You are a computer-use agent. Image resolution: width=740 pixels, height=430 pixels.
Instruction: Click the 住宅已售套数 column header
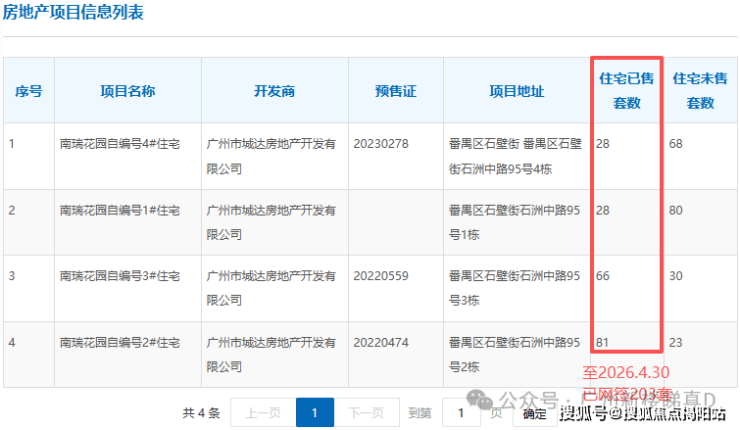click(x=627, y=91)
